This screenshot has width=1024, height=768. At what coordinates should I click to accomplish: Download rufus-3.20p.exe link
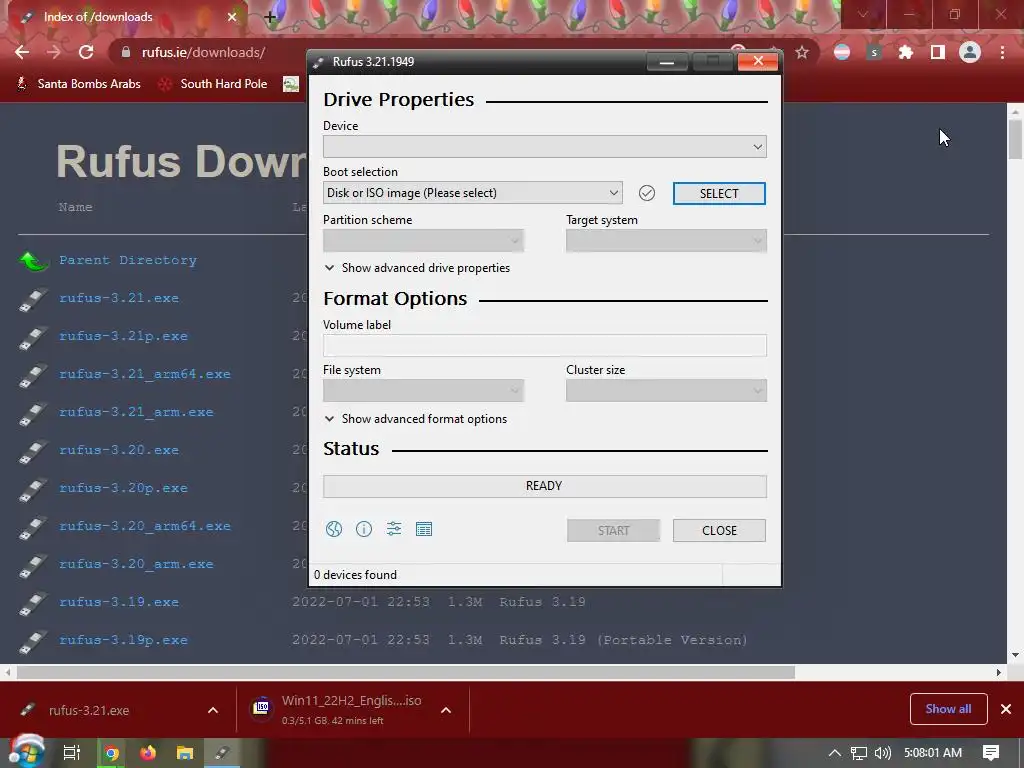click(x=123, y=488)
